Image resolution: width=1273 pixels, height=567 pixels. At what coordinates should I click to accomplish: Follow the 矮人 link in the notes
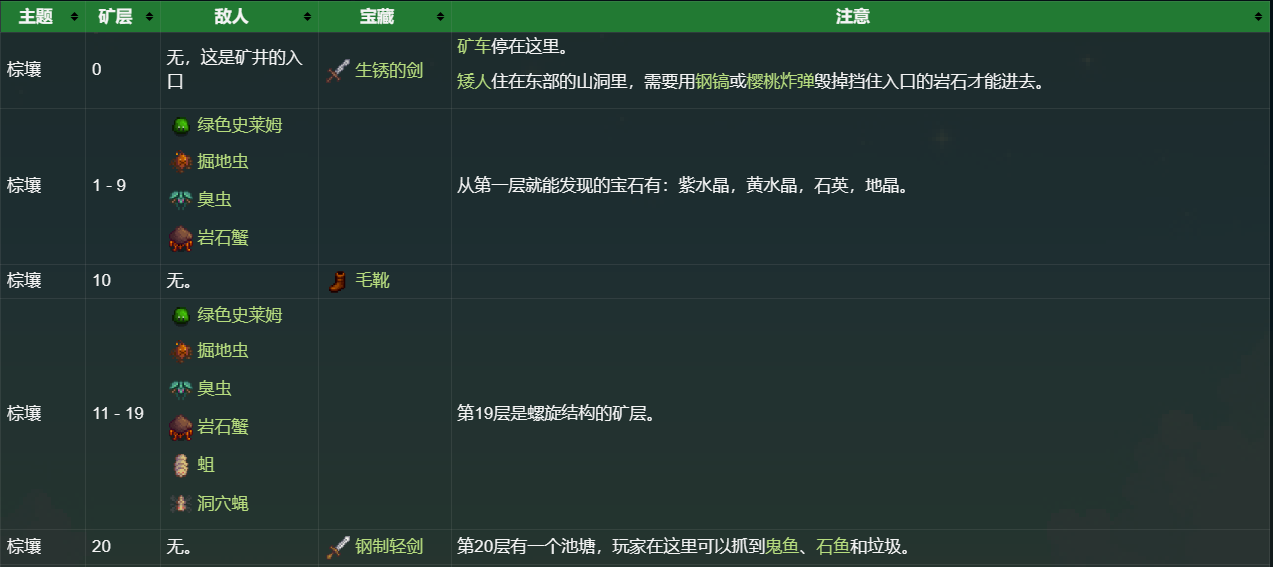click(x=474, y=82)
